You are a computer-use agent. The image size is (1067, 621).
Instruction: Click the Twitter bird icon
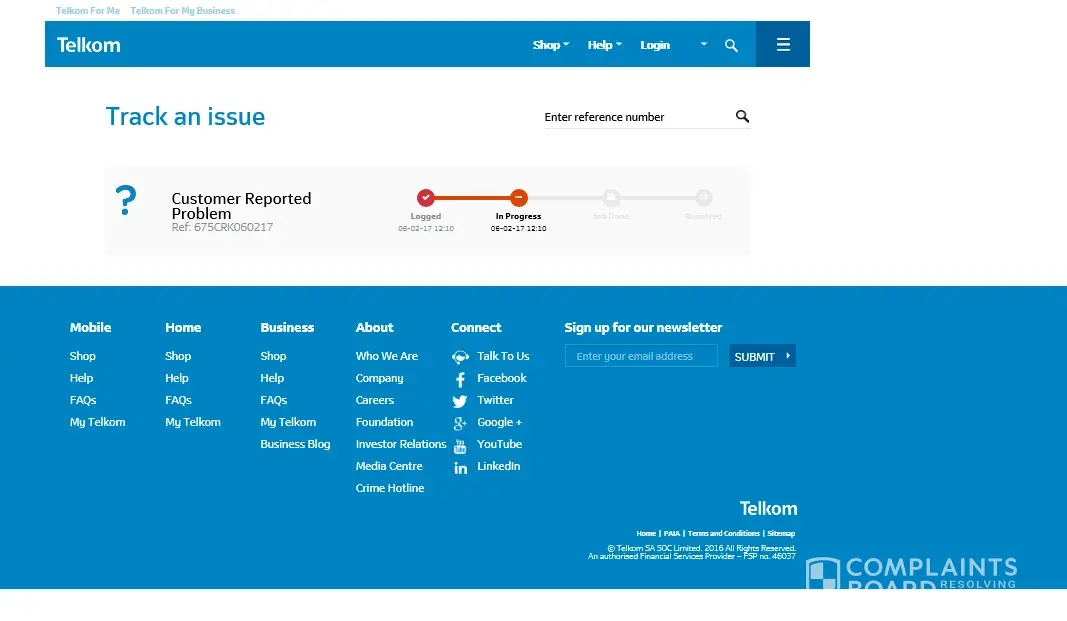(460, 401)
